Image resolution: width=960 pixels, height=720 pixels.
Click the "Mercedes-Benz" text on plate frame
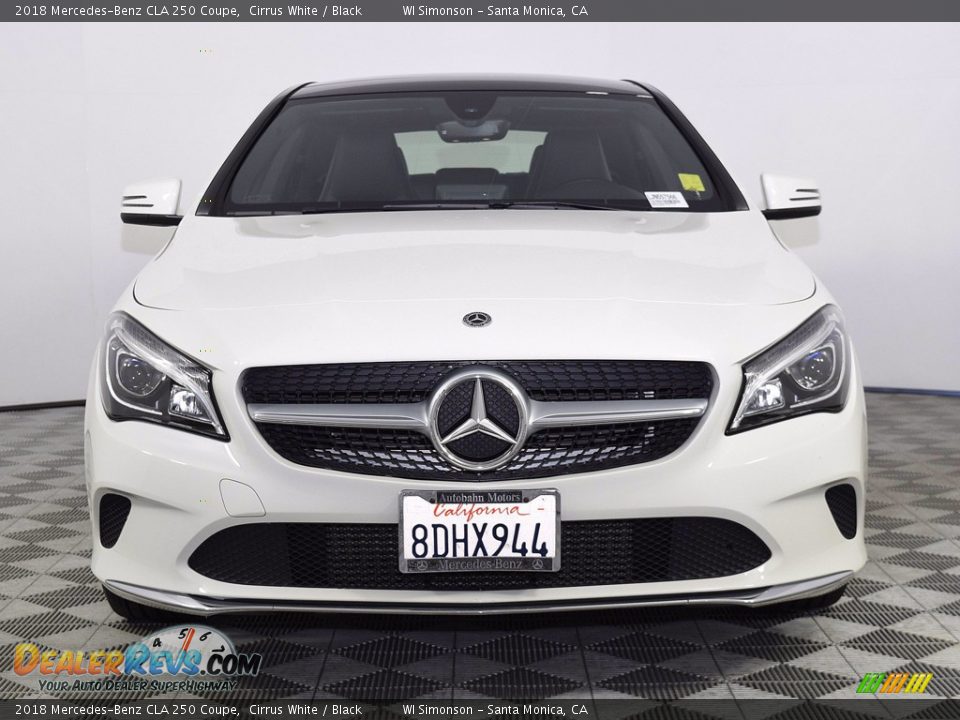[479, 564]
